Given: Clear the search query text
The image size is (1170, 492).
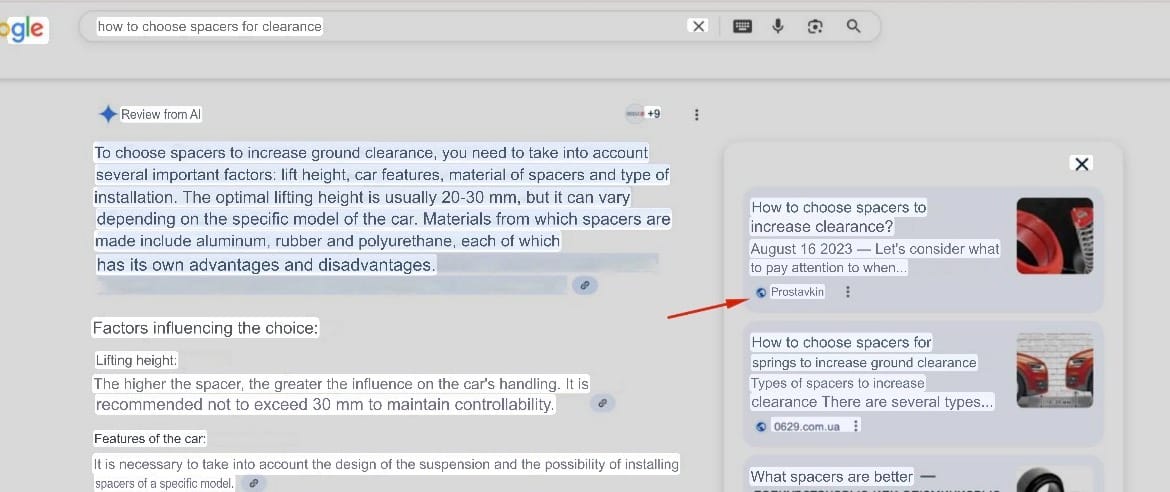Looking at the screenshot, I should pyautogui.click(x=699, y=26).
